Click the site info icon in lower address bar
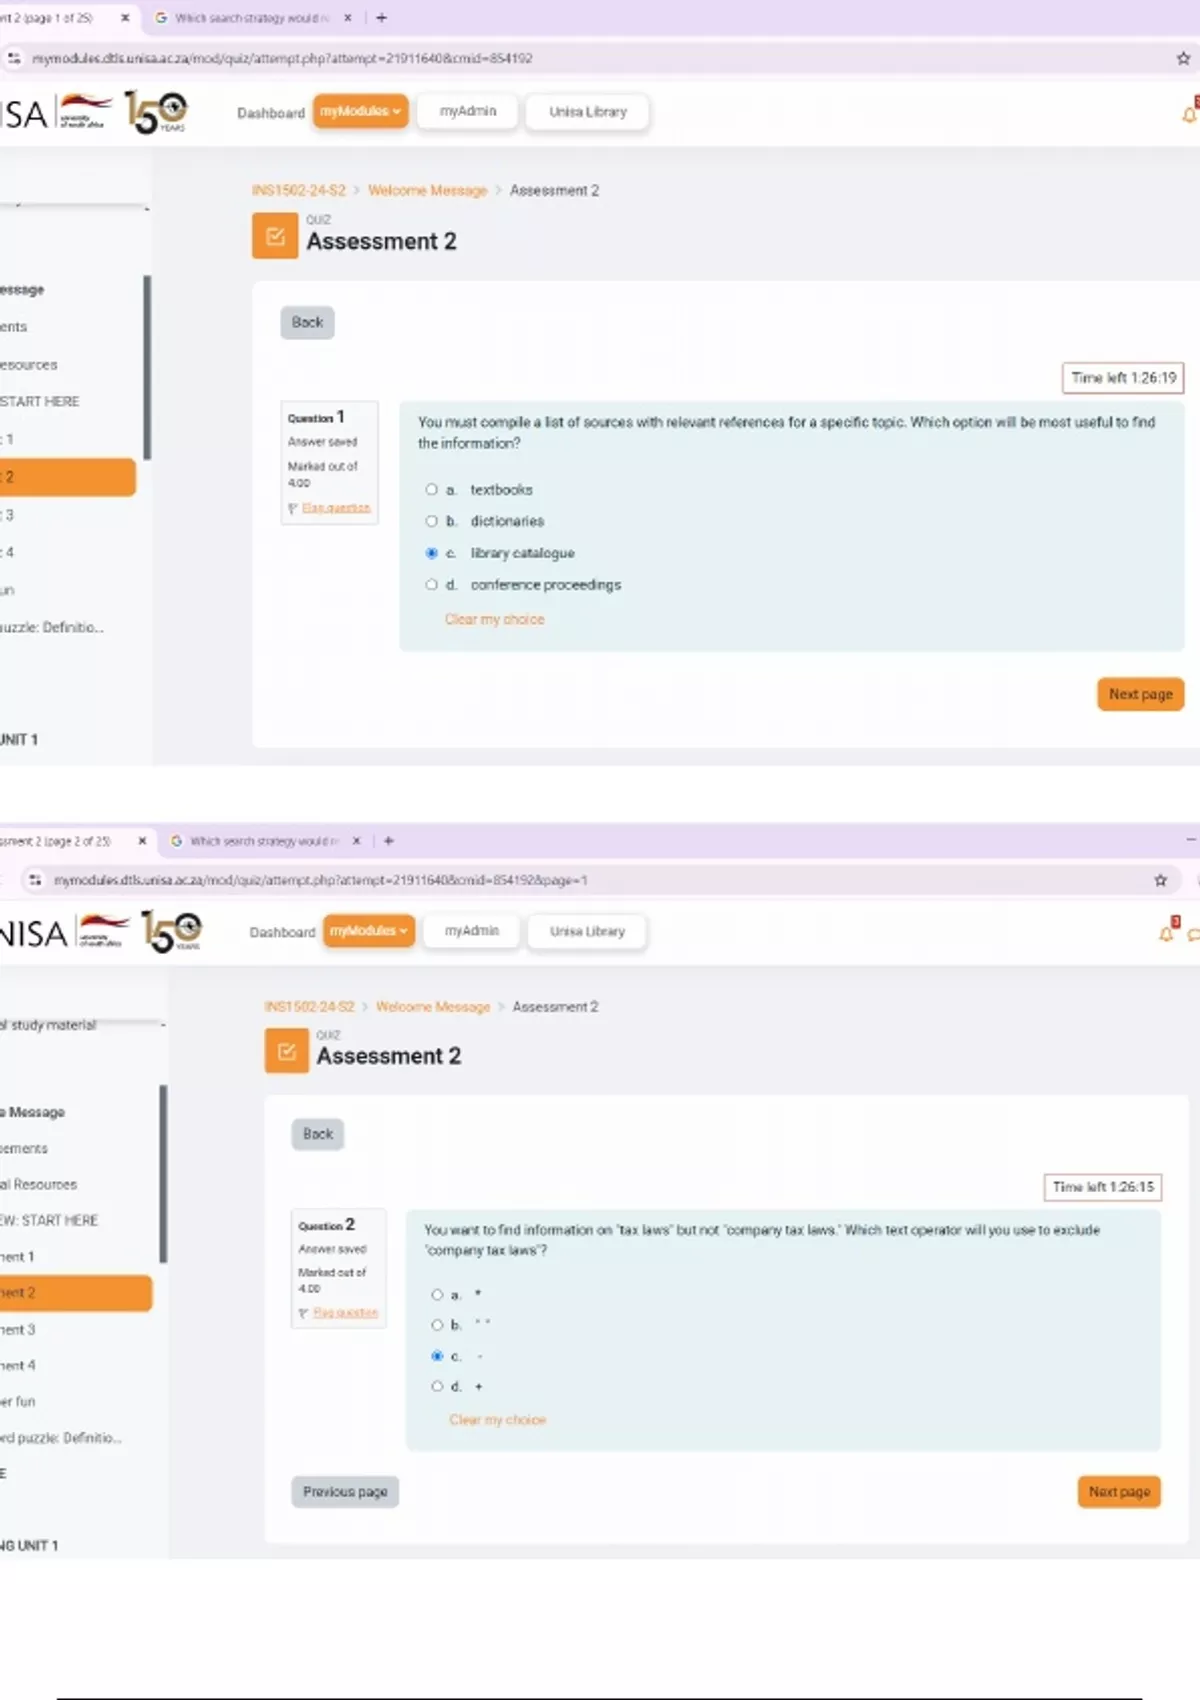1200x1700 pixels. click(35, 880)
